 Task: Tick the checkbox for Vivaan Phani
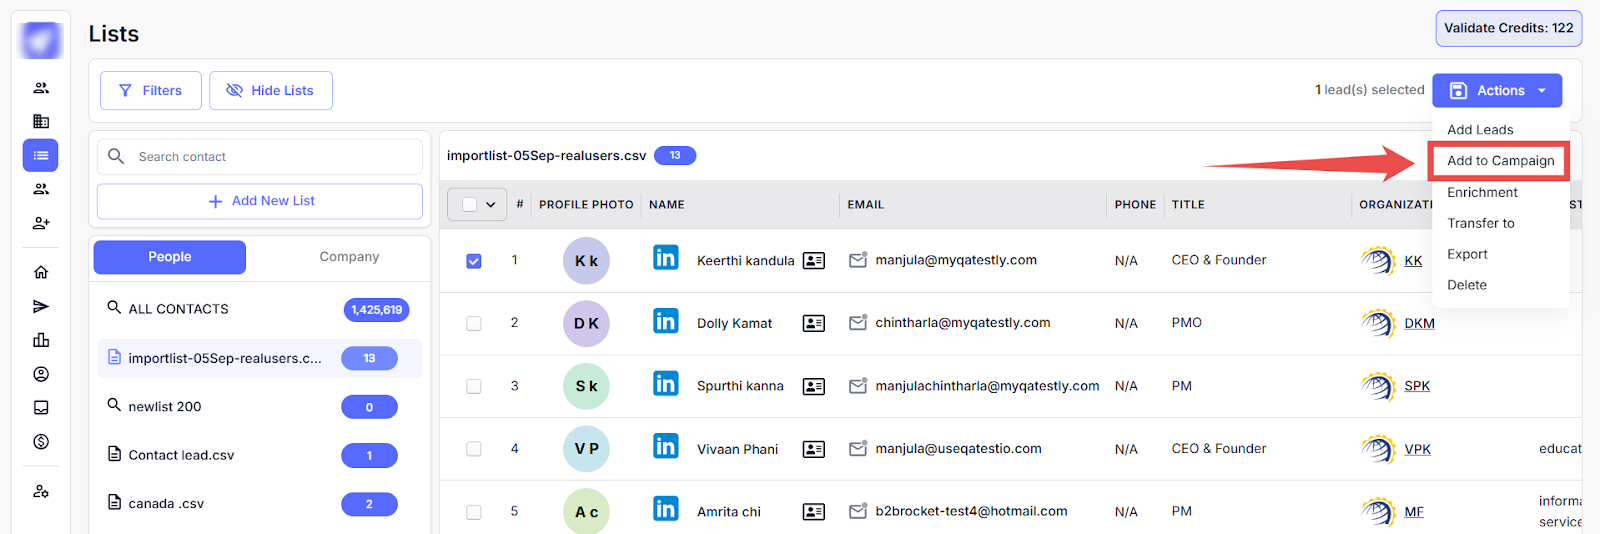point(474,449)
